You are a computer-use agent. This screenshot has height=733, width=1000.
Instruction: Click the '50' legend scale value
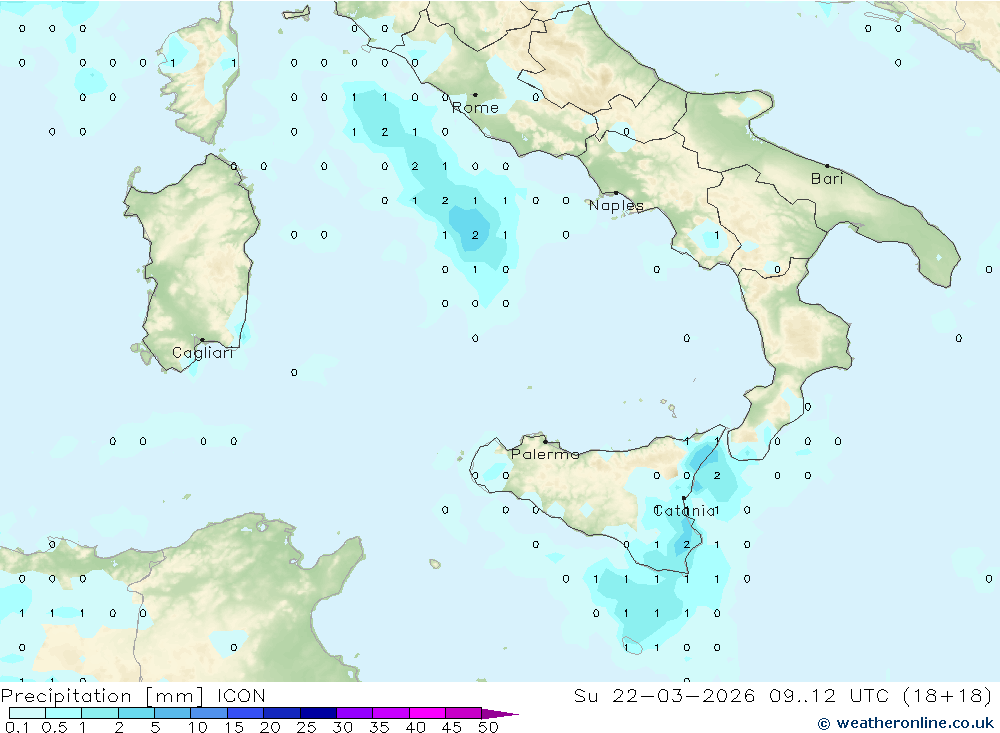tap(488, 727)
